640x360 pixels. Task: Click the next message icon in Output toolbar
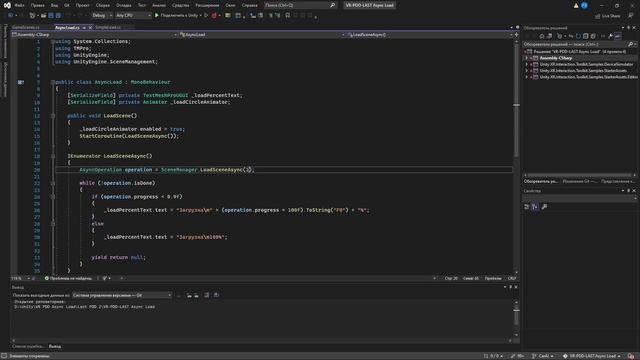196,295
